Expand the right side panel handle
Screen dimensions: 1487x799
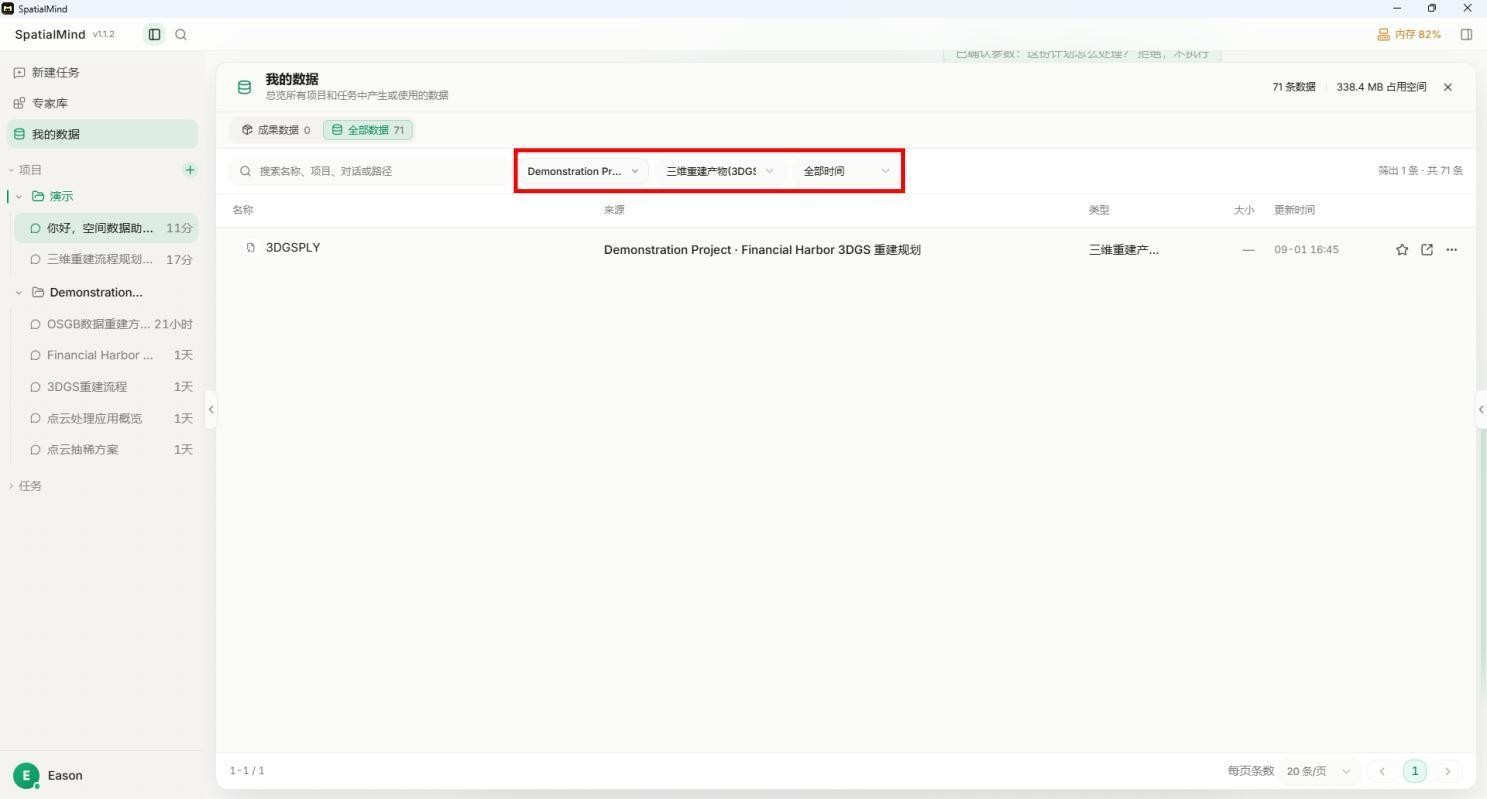pyautogui.click(x=1481, y=409)
